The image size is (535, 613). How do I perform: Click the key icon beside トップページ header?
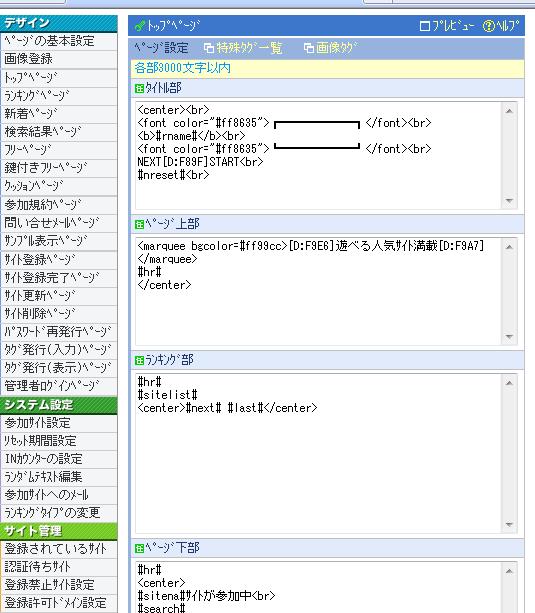click(140, 26)
